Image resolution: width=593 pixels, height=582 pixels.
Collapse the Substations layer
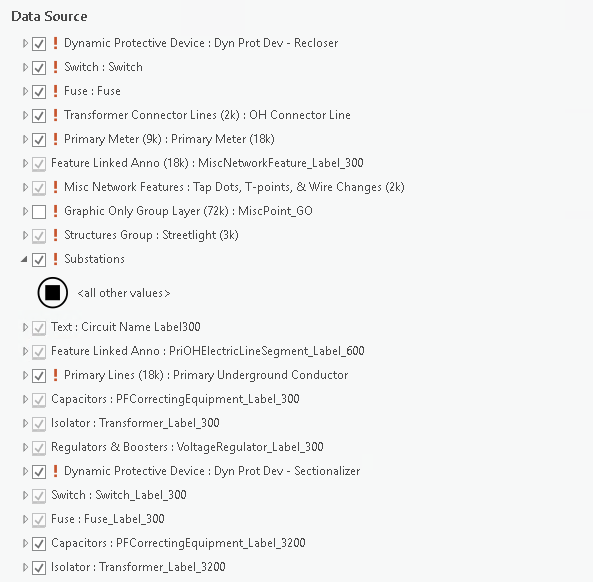[x=24, y=259]
